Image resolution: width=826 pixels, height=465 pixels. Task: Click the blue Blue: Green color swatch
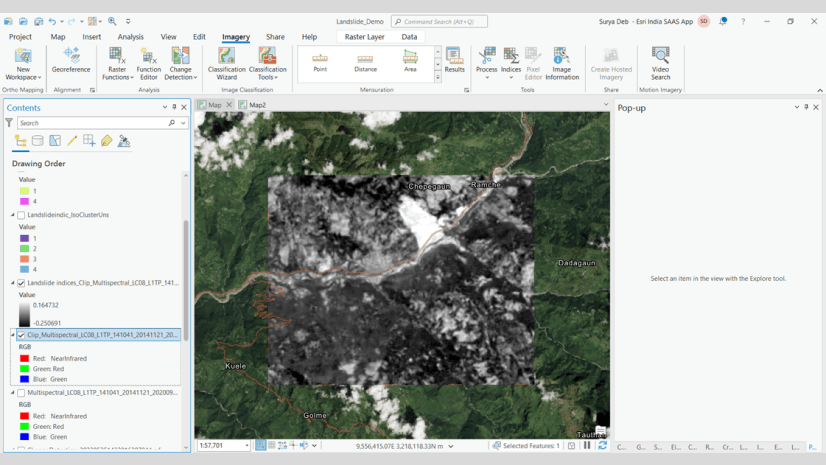24,380
